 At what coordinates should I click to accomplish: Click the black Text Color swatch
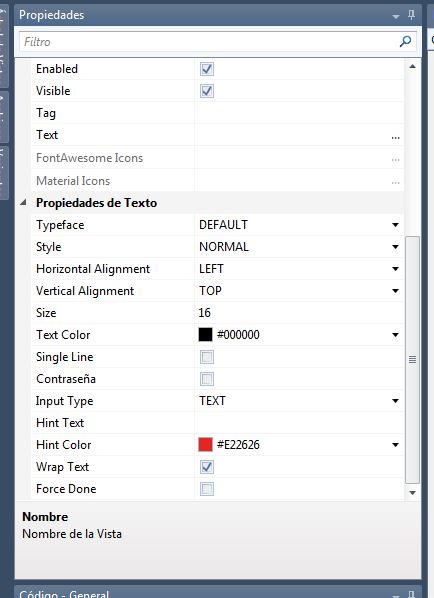tap(205, 334)
